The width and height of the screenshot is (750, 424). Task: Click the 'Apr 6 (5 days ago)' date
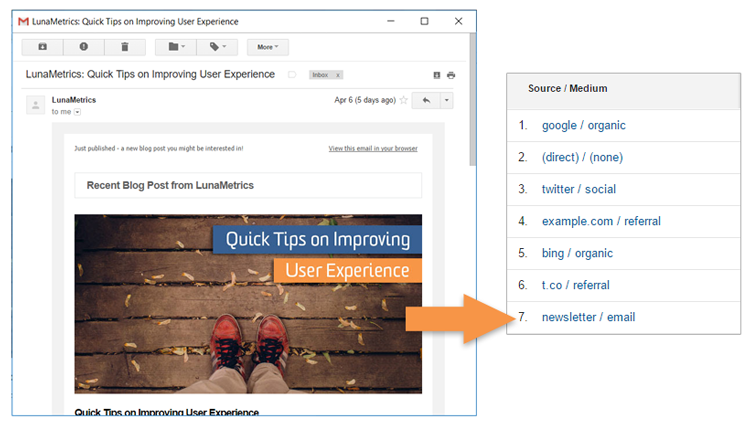365,100
